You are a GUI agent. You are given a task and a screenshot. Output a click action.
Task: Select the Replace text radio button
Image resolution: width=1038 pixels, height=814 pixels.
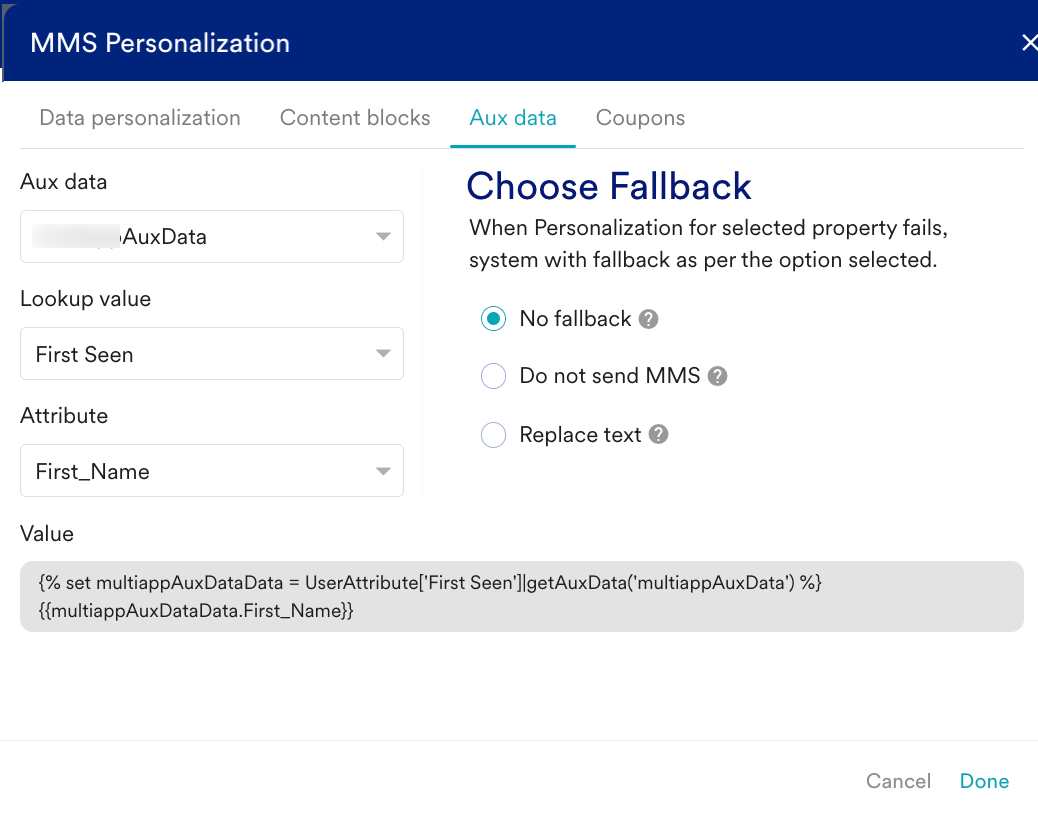coord(493,435)
